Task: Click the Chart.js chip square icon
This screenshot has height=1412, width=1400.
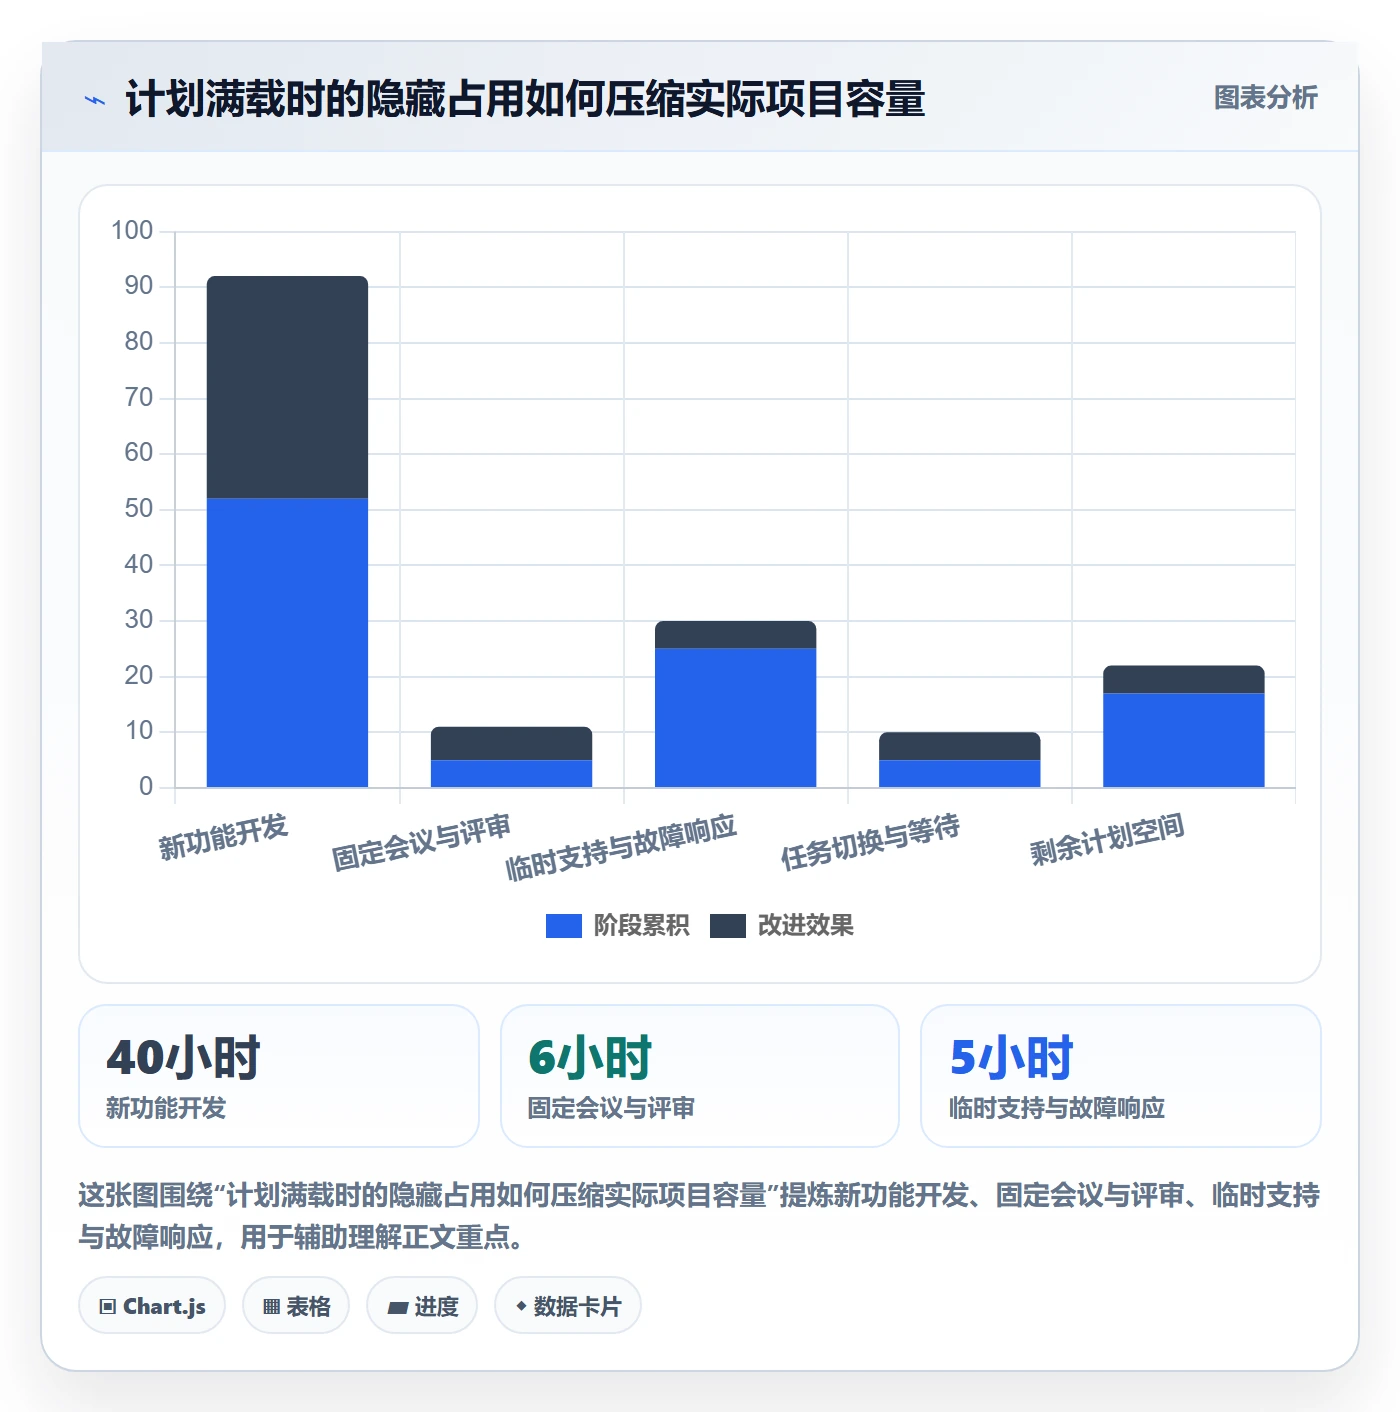Action: click(108, 1307)
